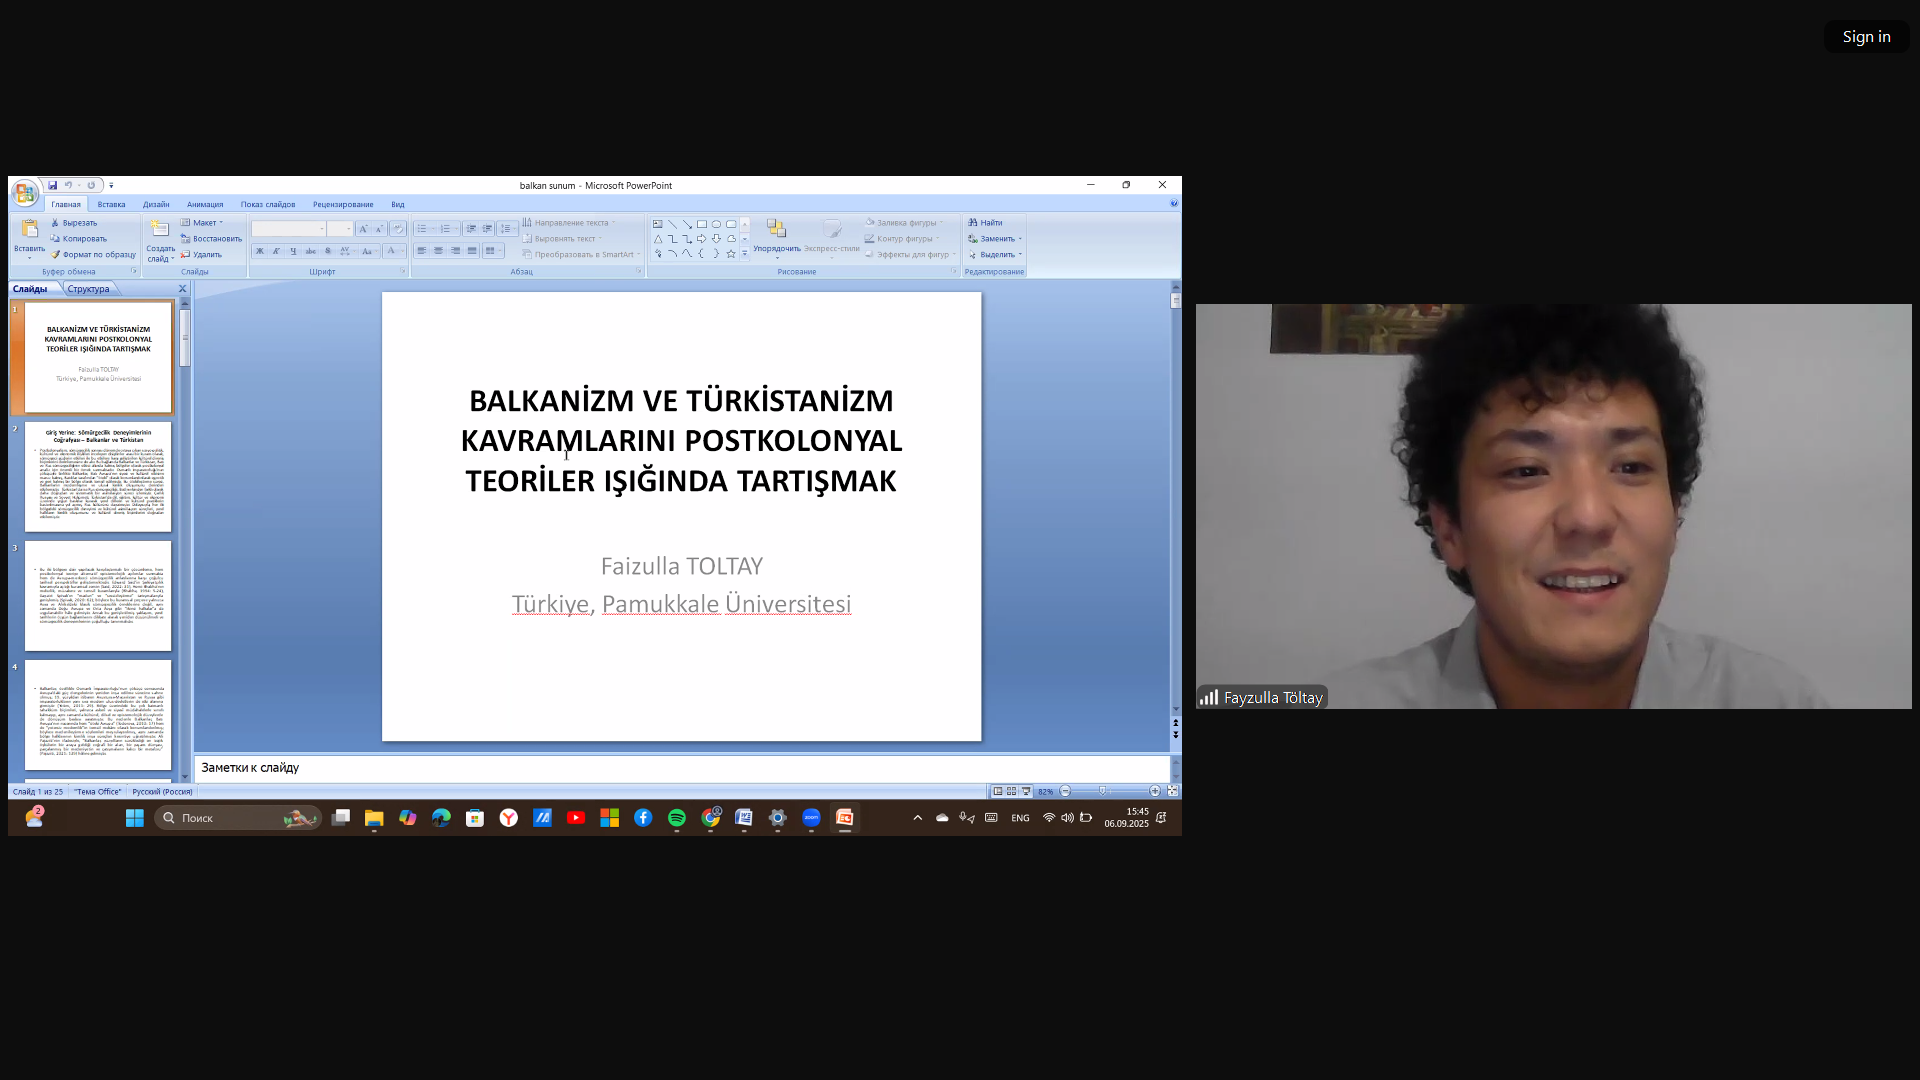1920x1080 pixels.
Task: Click the Найти (Find) binoculars icon
Action: coord(972,223)
